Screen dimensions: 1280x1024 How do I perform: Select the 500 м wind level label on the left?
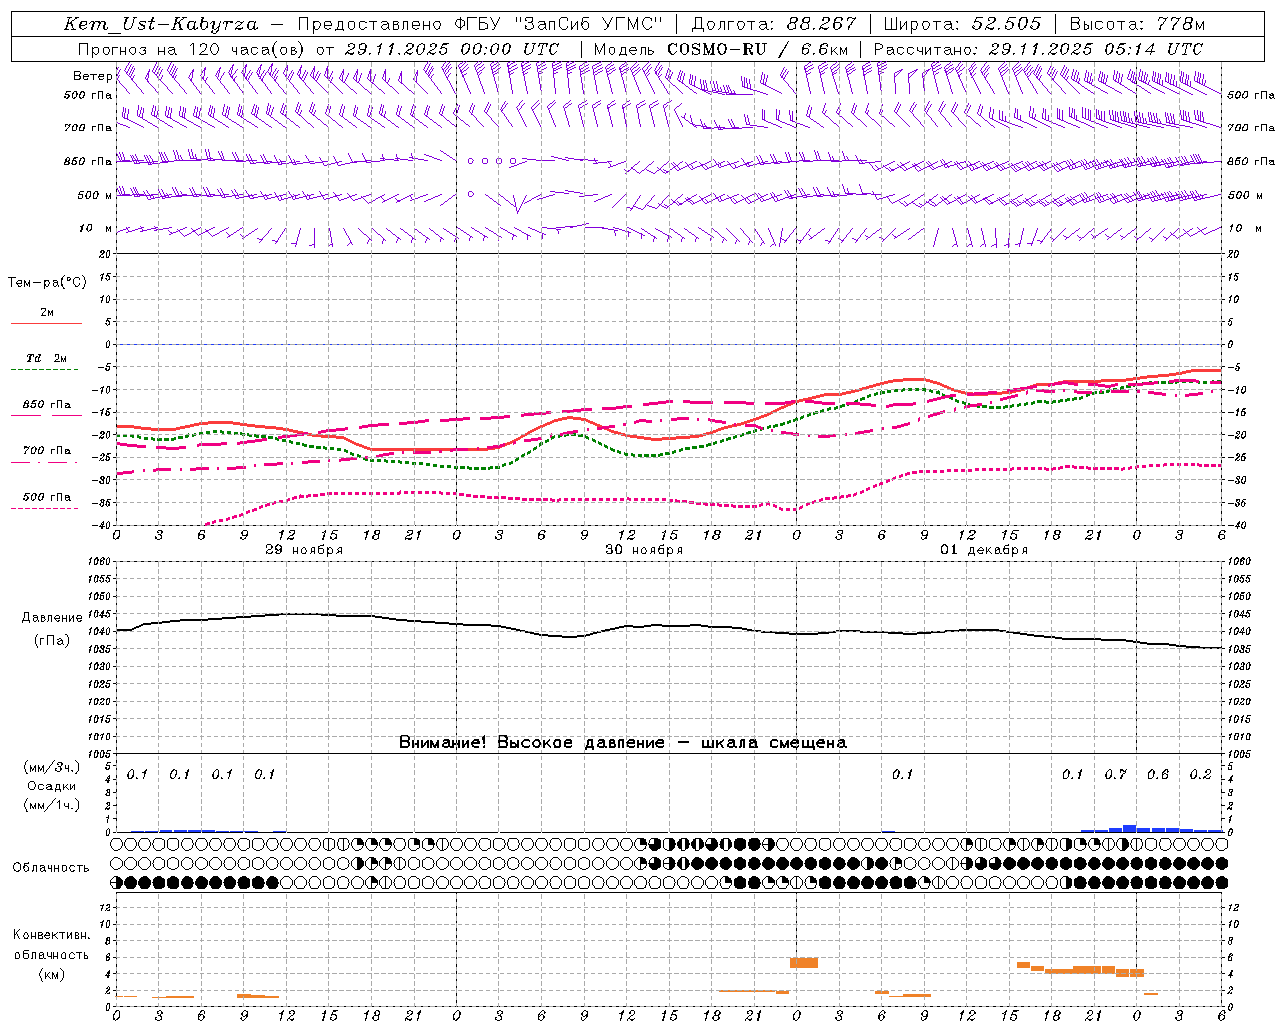95,195
